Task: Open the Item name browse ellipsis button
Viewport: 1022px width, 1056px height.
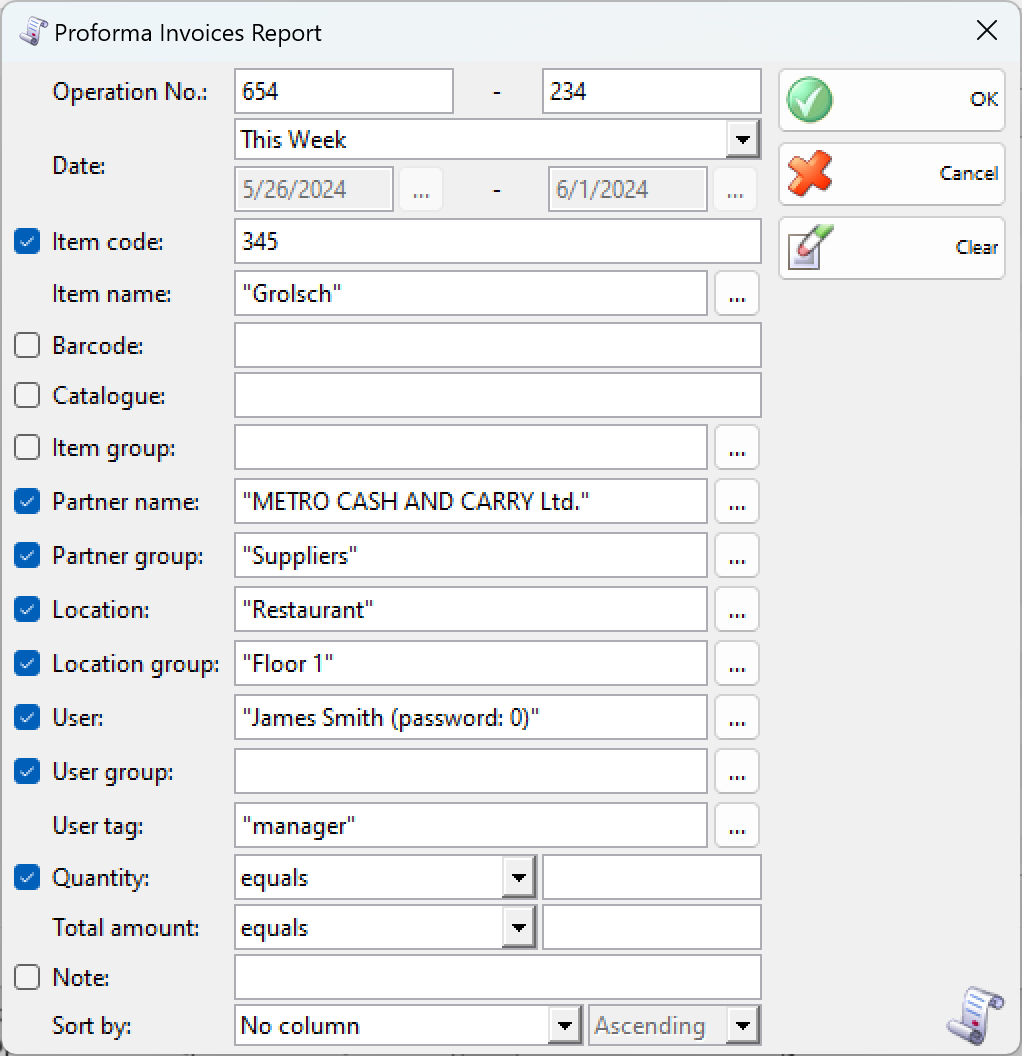Action: (737, 294)
